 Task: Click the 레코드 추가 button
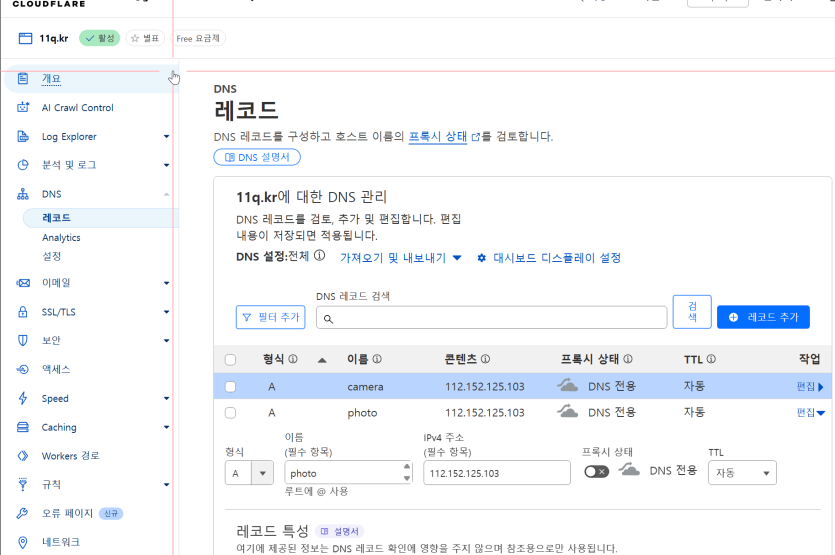coord(763,317)
